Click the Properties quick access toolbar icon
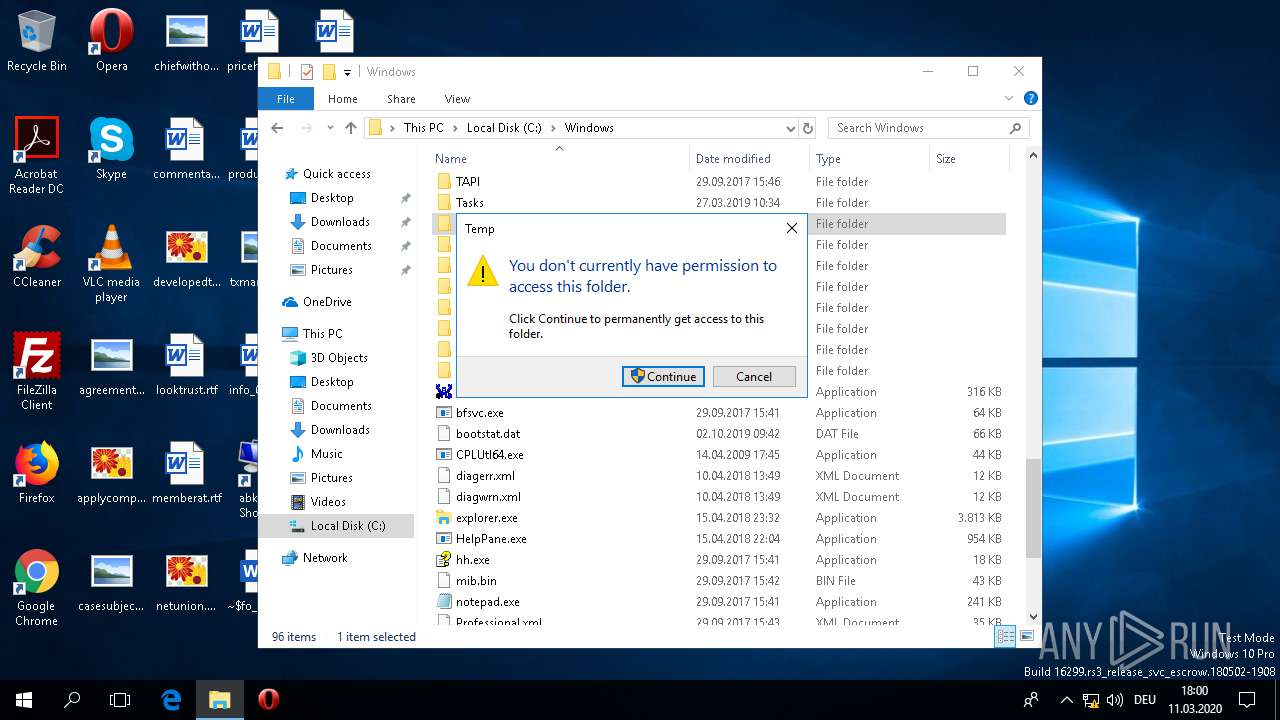The width and height of the screenshot is (1280, 720). pos(307,72)
